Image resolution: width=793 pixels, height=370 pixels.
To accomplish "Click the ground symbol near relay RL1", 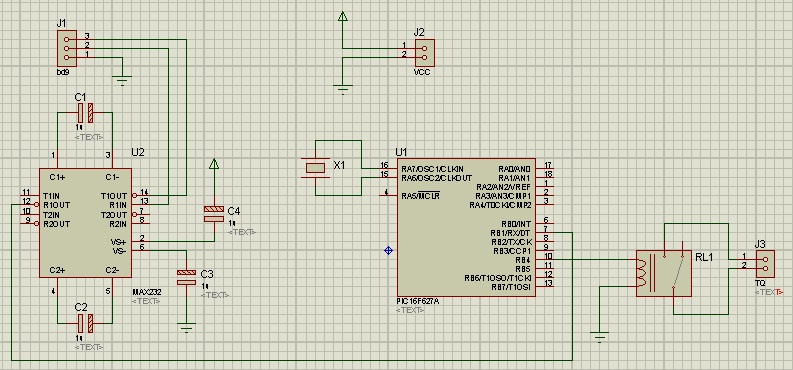I will point(599,338).
